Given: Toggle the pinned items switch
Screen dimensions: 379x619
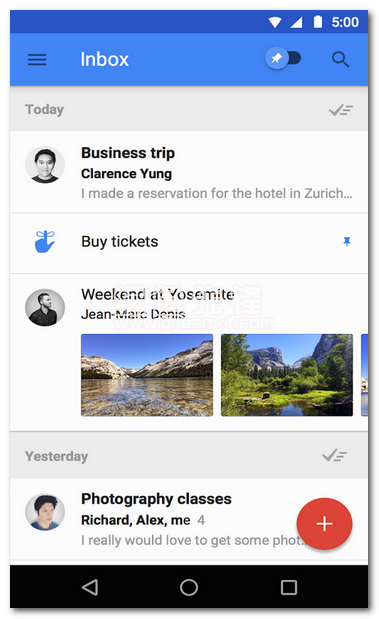Looking at the screenshot, I should pos(283,58).
